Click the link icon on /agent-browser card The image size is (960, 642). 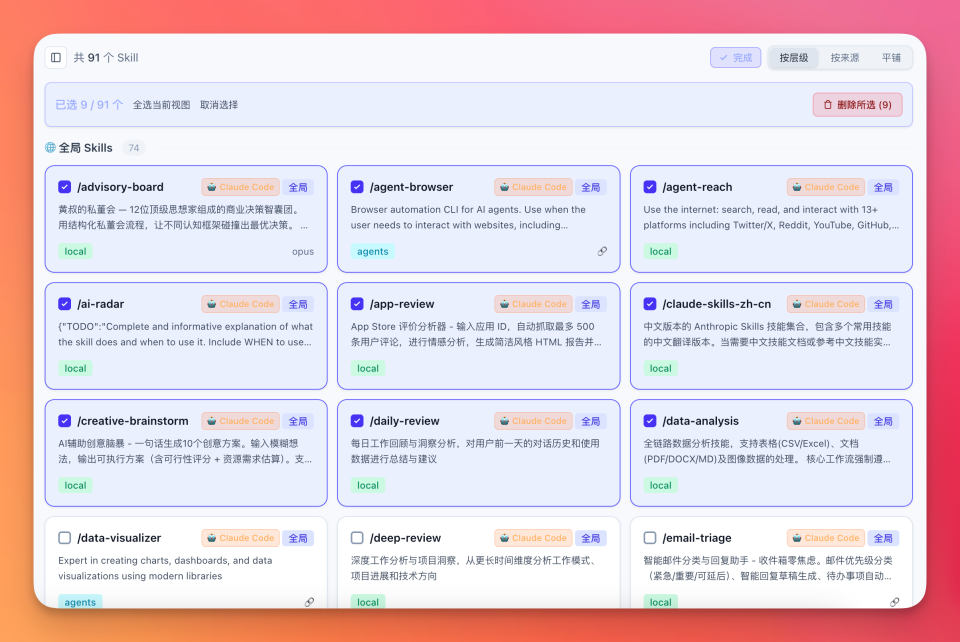602,252
